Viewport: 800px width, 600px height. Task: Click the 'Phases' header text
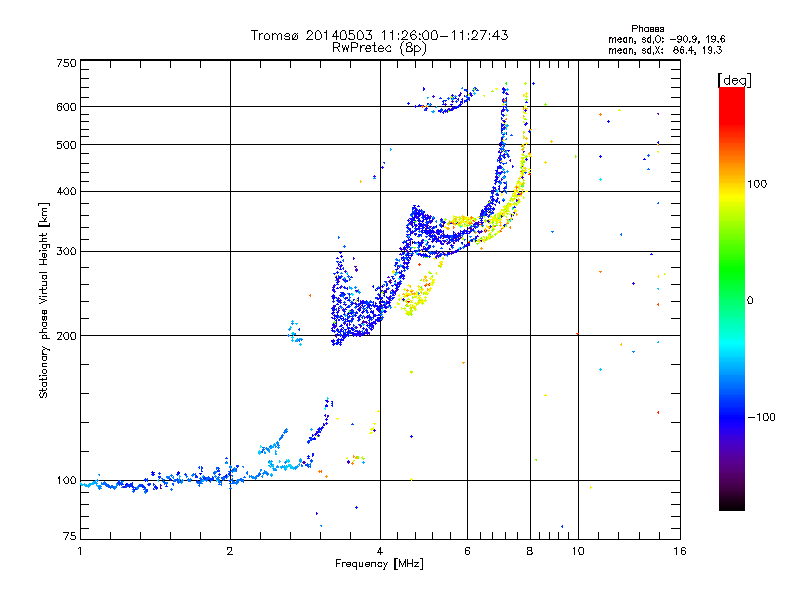coord(647,29)
